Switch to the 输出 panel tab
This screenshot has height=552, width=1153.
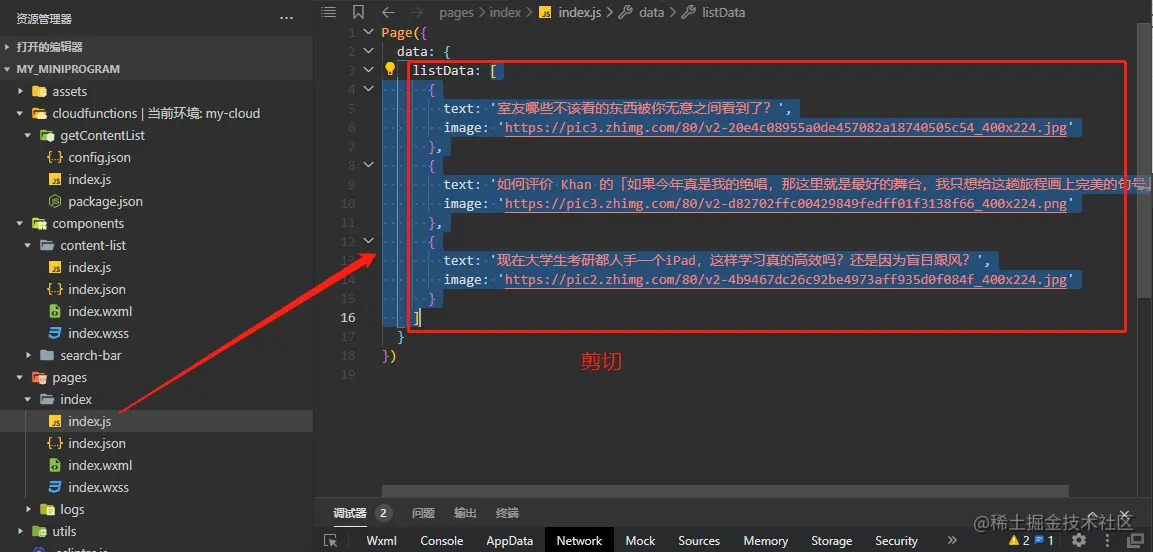pos(465,513)
